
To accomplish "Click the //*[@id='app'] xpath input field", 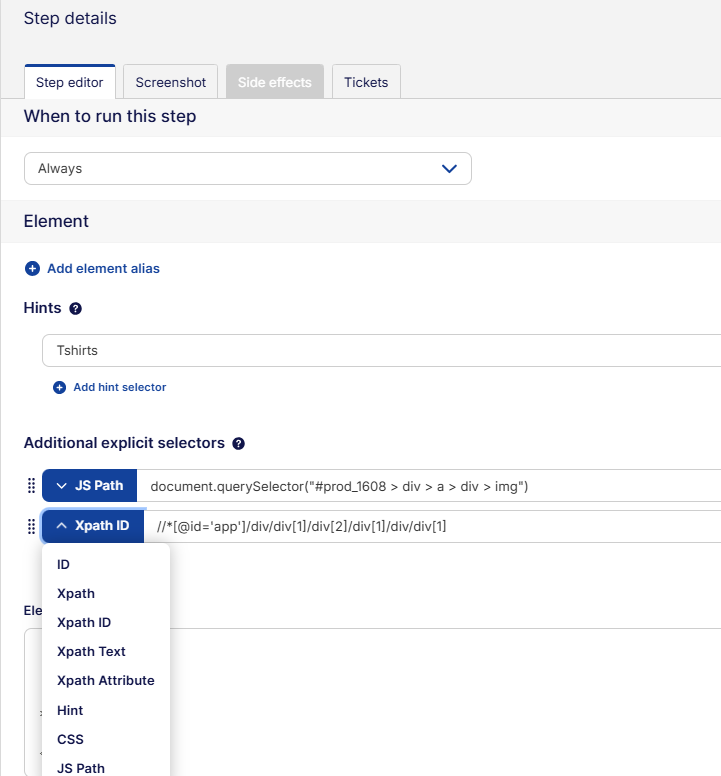I will (x=432, y=526).
